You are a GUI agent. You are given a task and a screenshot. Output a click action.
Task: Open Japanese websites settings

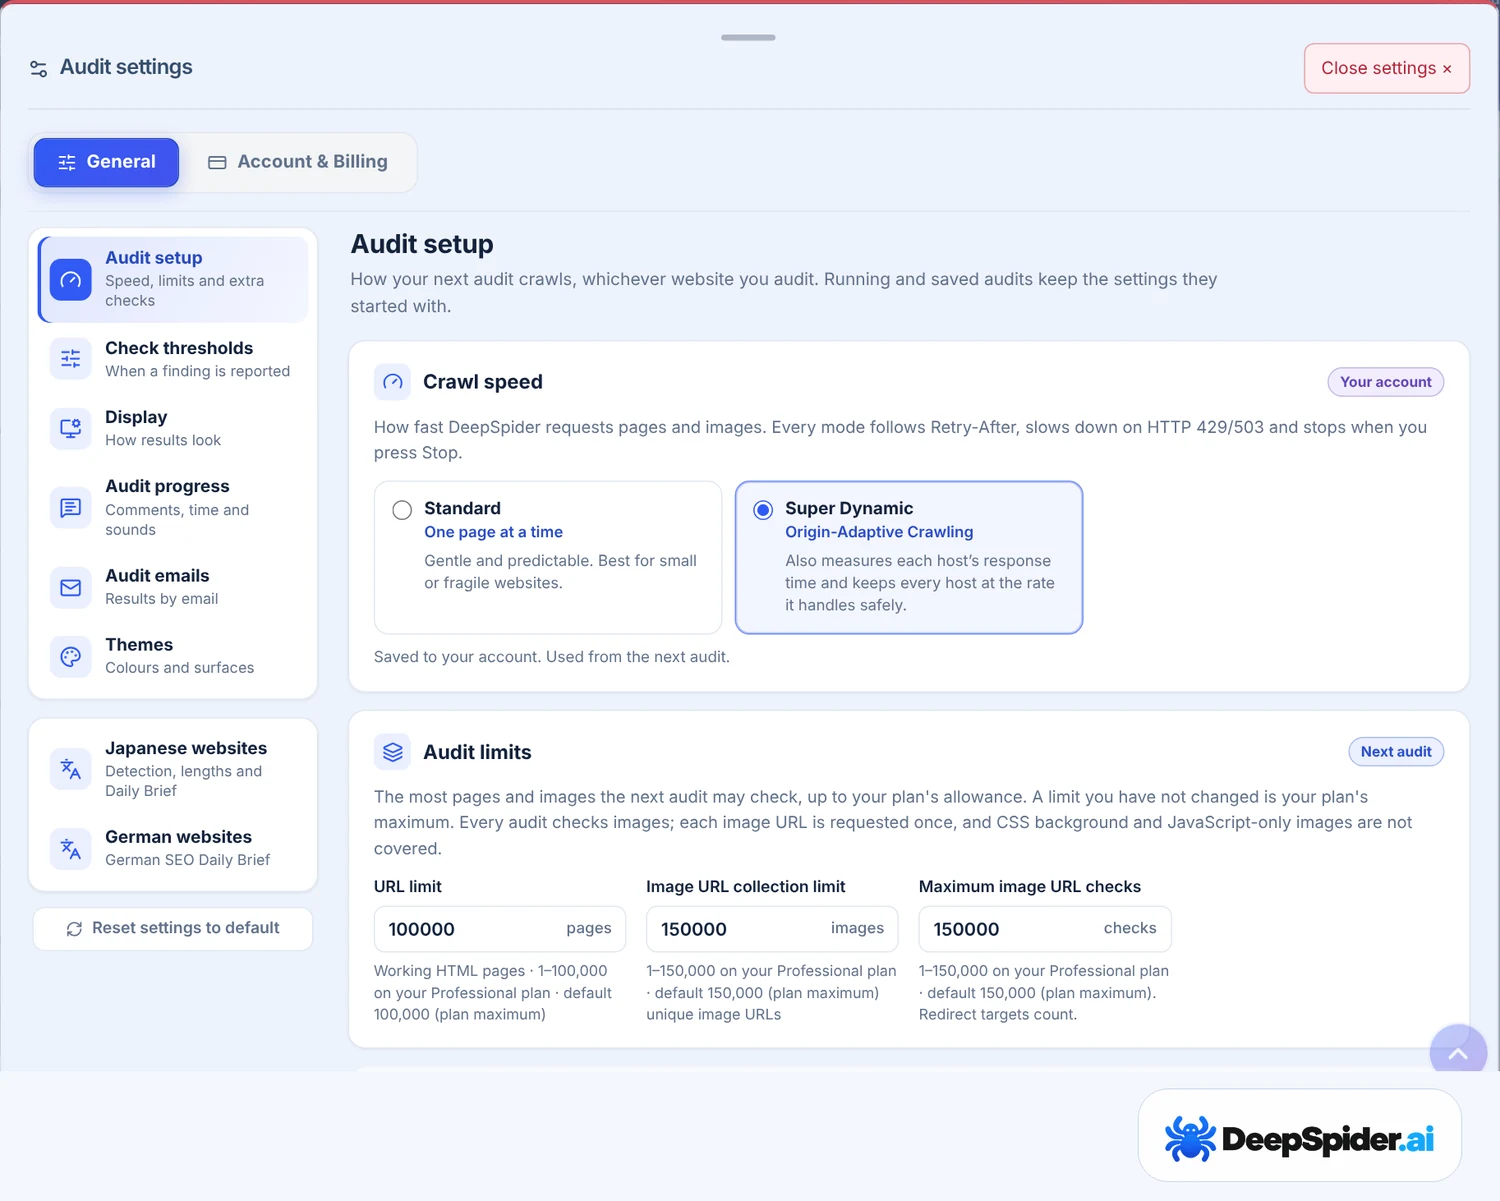(174, 769)
